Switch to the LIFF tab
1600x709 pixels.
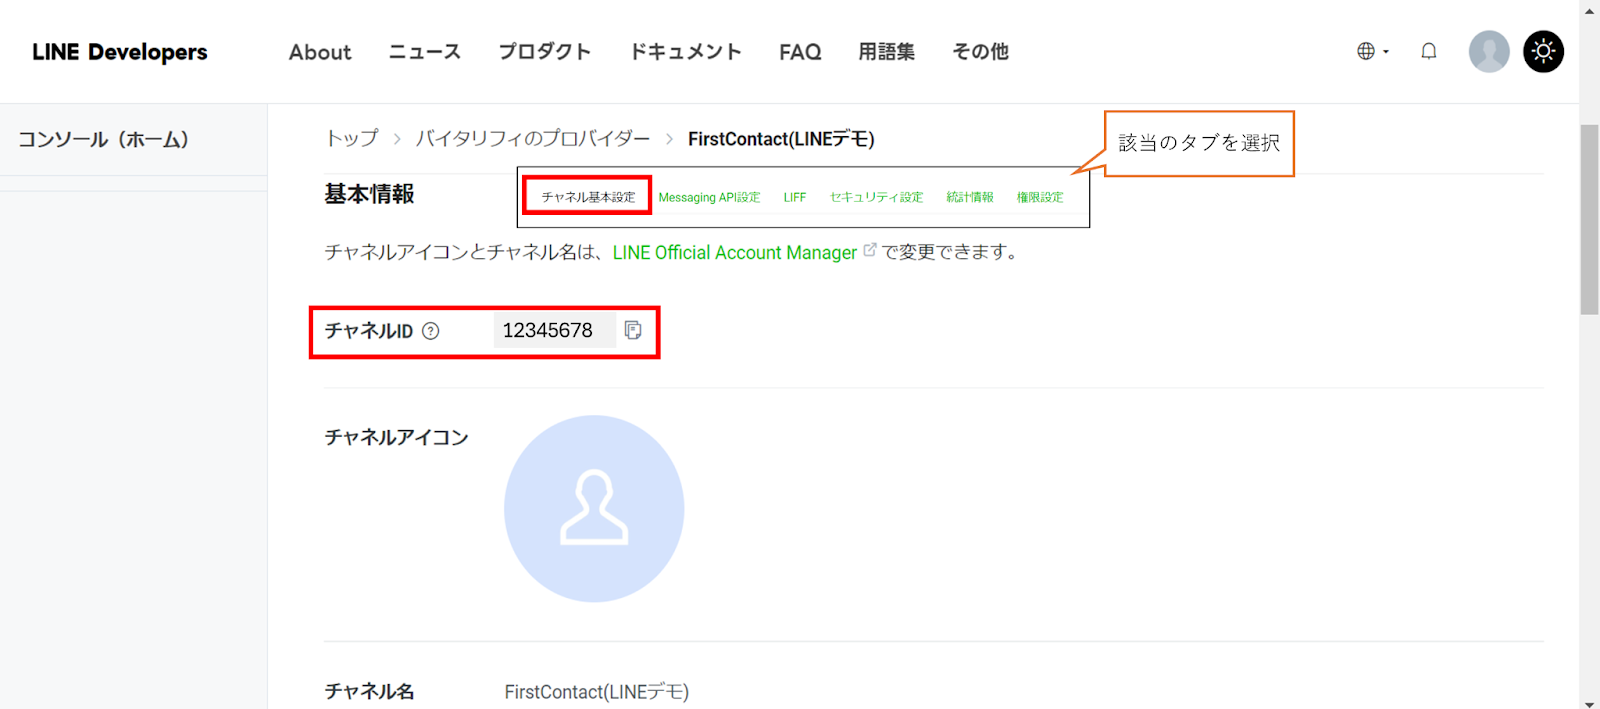795,197
